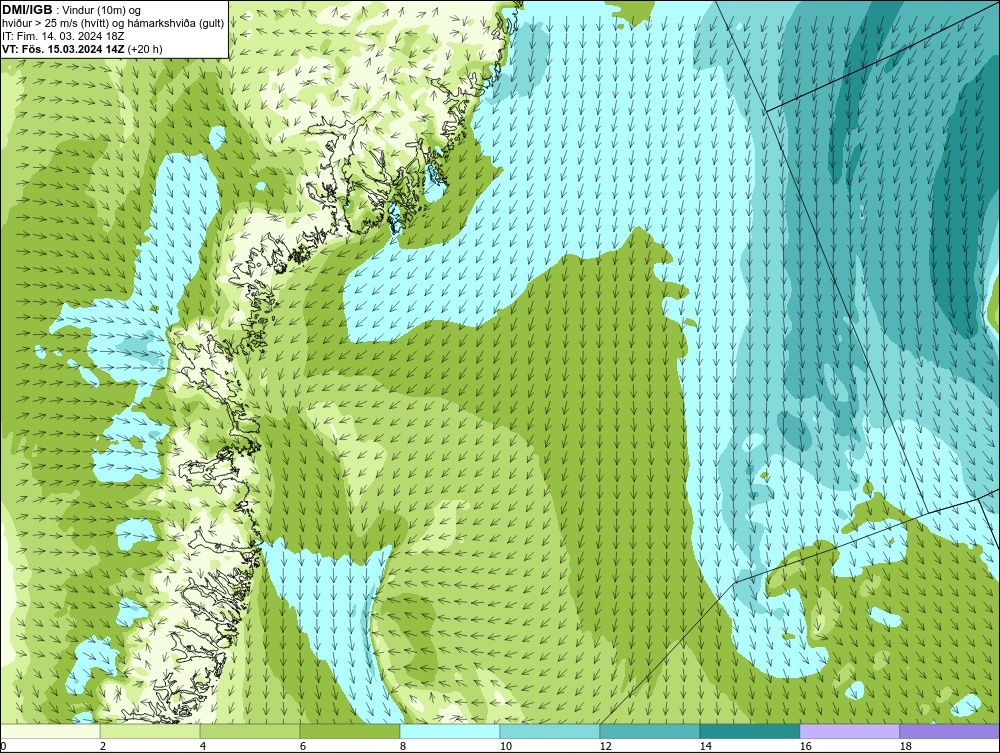Click the 10–12 m/s cyan legend swatch

550,731
